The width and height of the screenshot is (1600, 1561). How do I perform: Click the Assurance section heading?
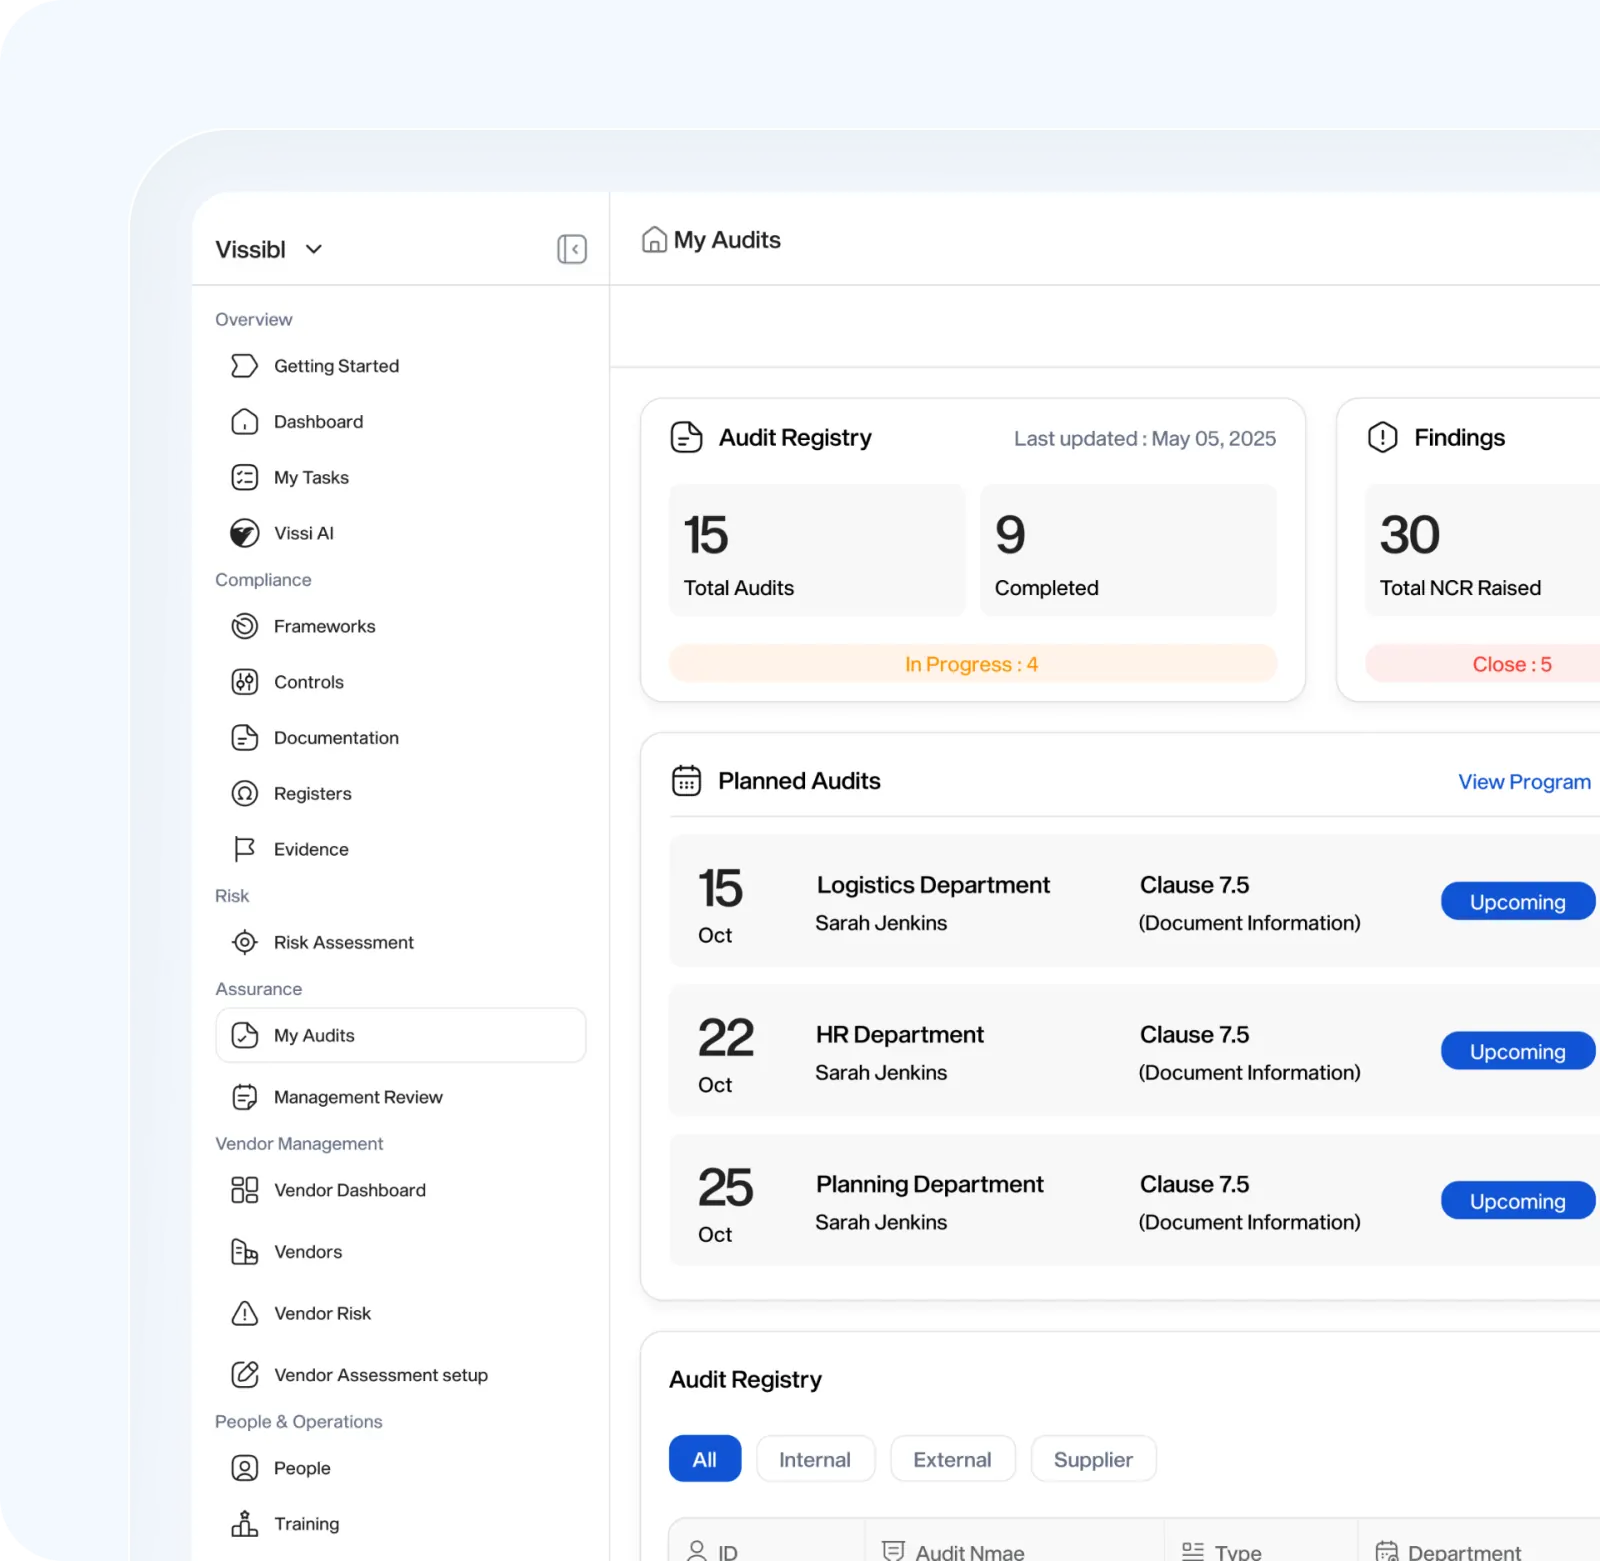pos(259,989)
